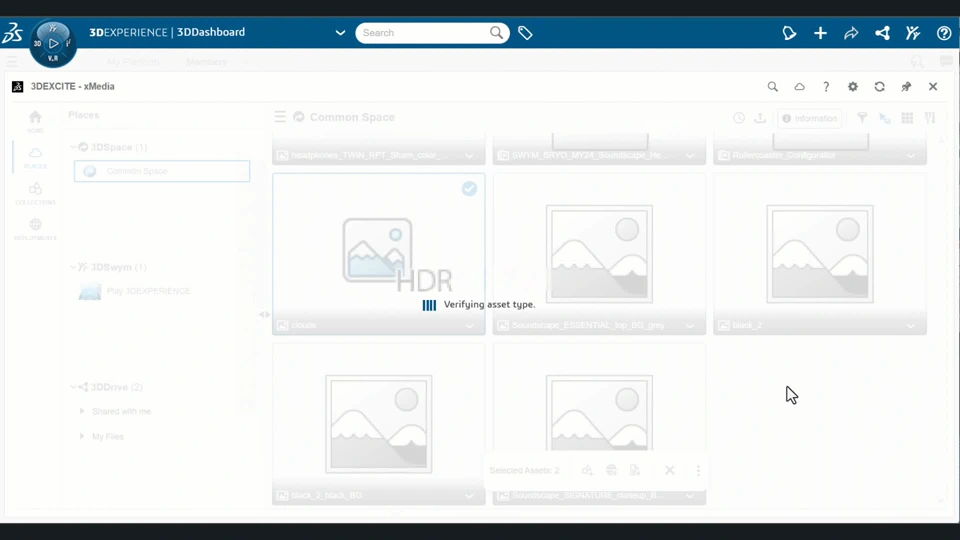The image size is (960, 540).
Task: Click the globe deploy icon in selection bar
Action: coord(611,470)
